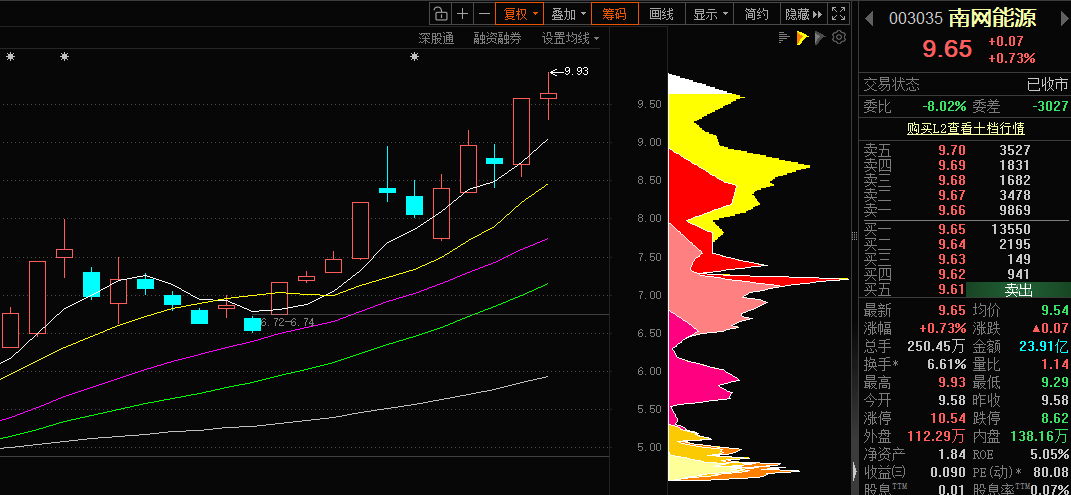Toggle the 筹码 chip distribution panel
The height and width of the screenshot is (495, 1071).
point(615,14)
